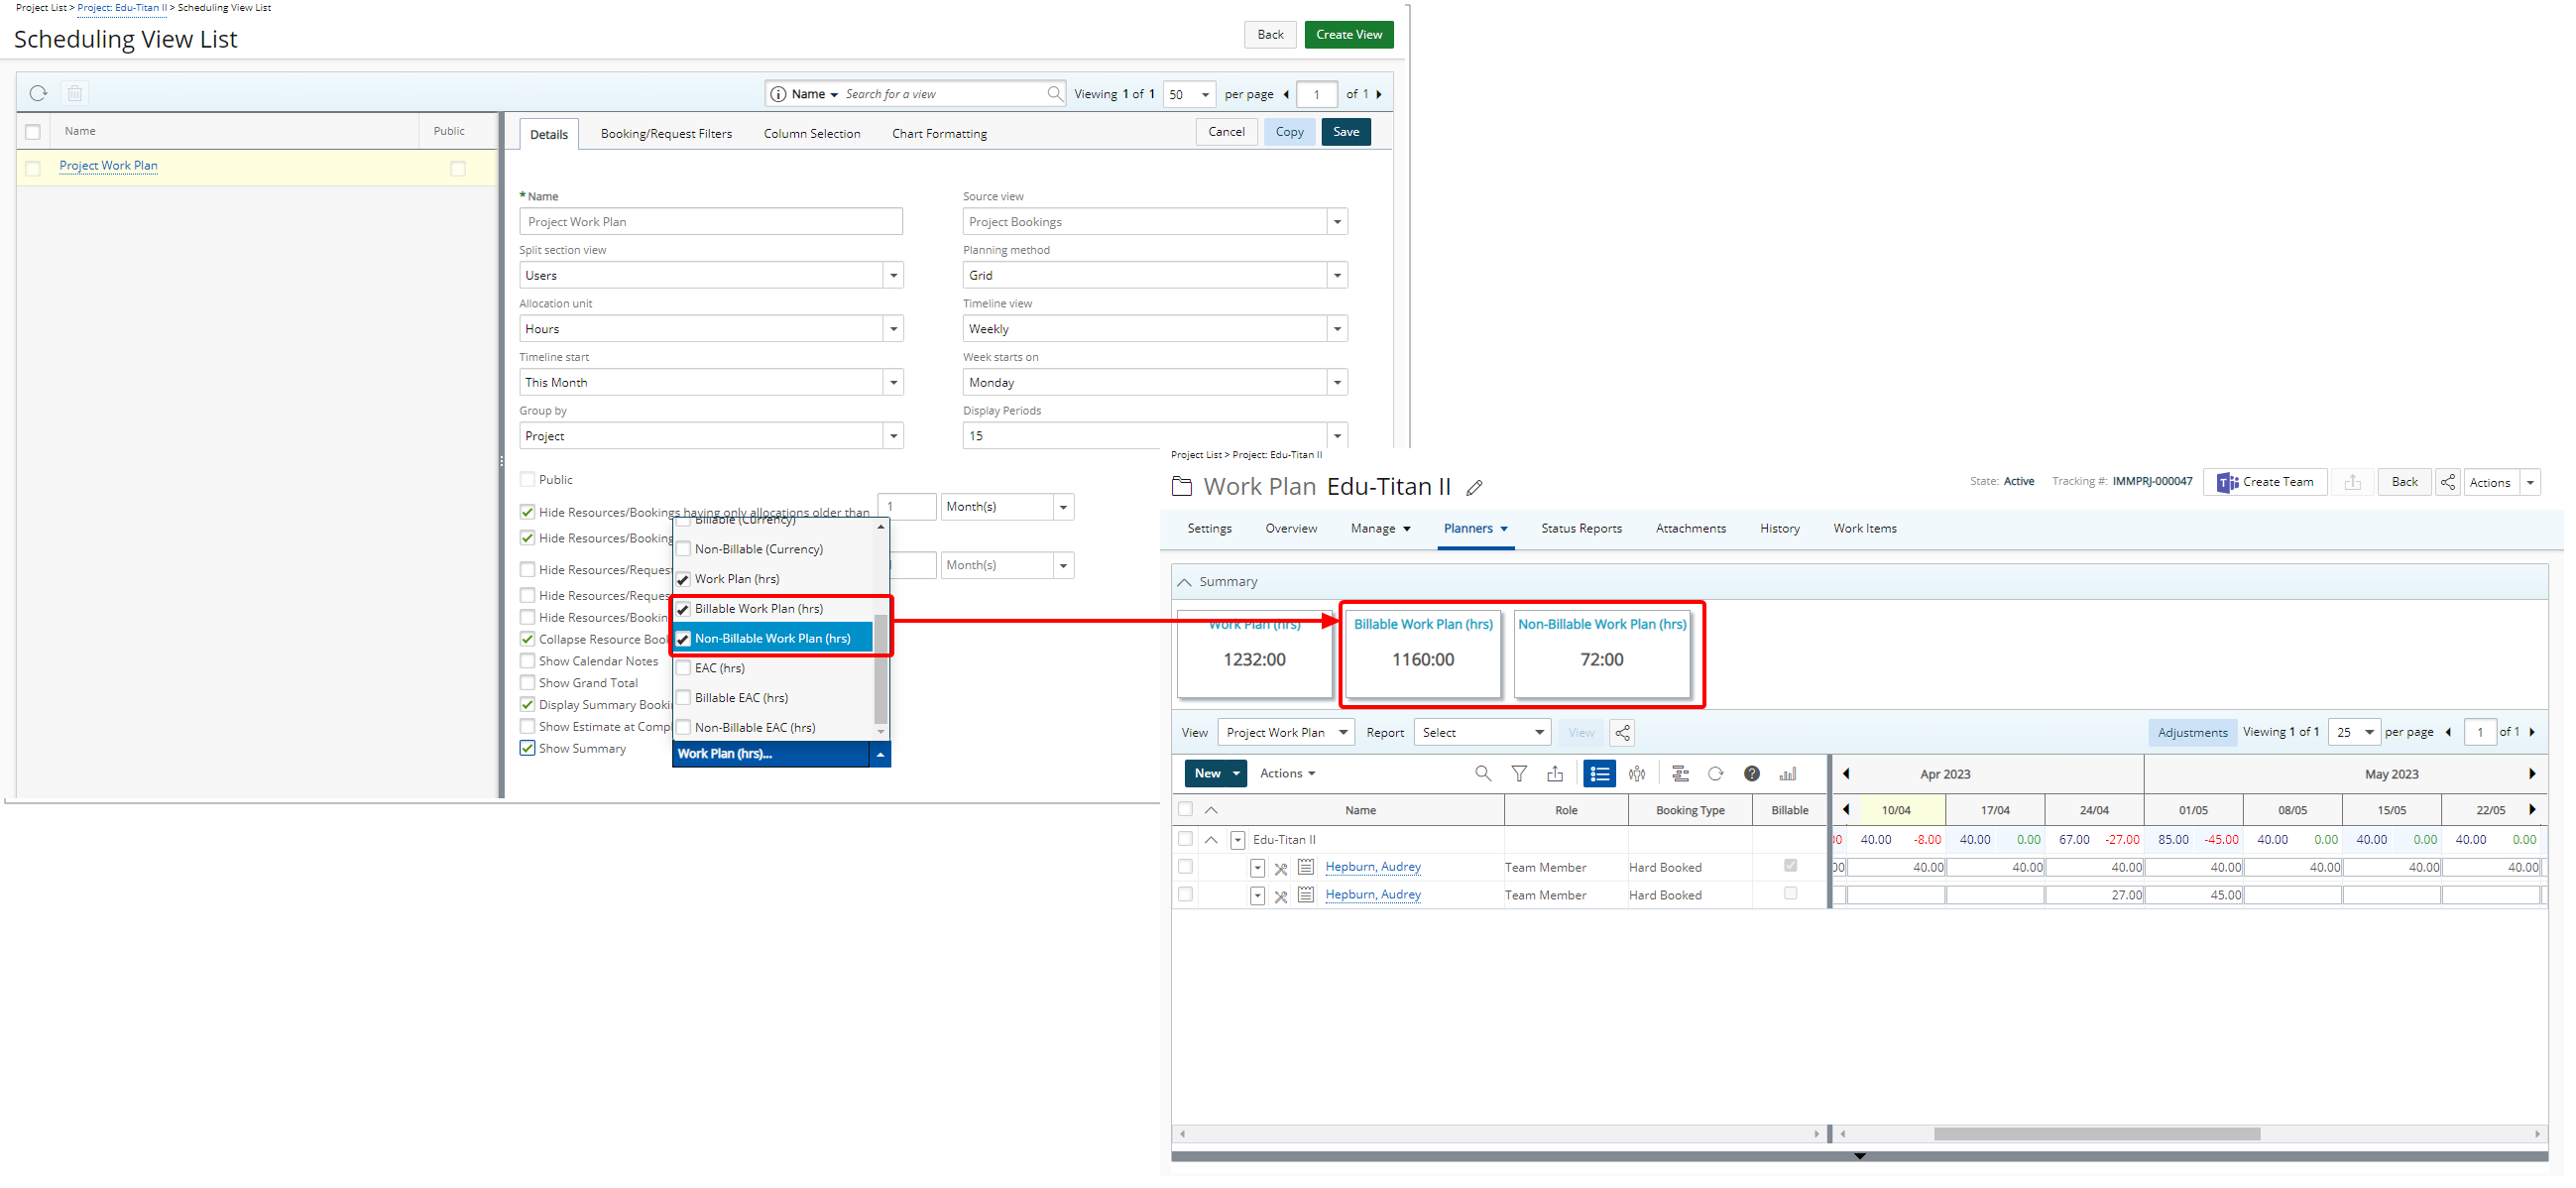Open the Split section view dropdown

coord(893,275)
